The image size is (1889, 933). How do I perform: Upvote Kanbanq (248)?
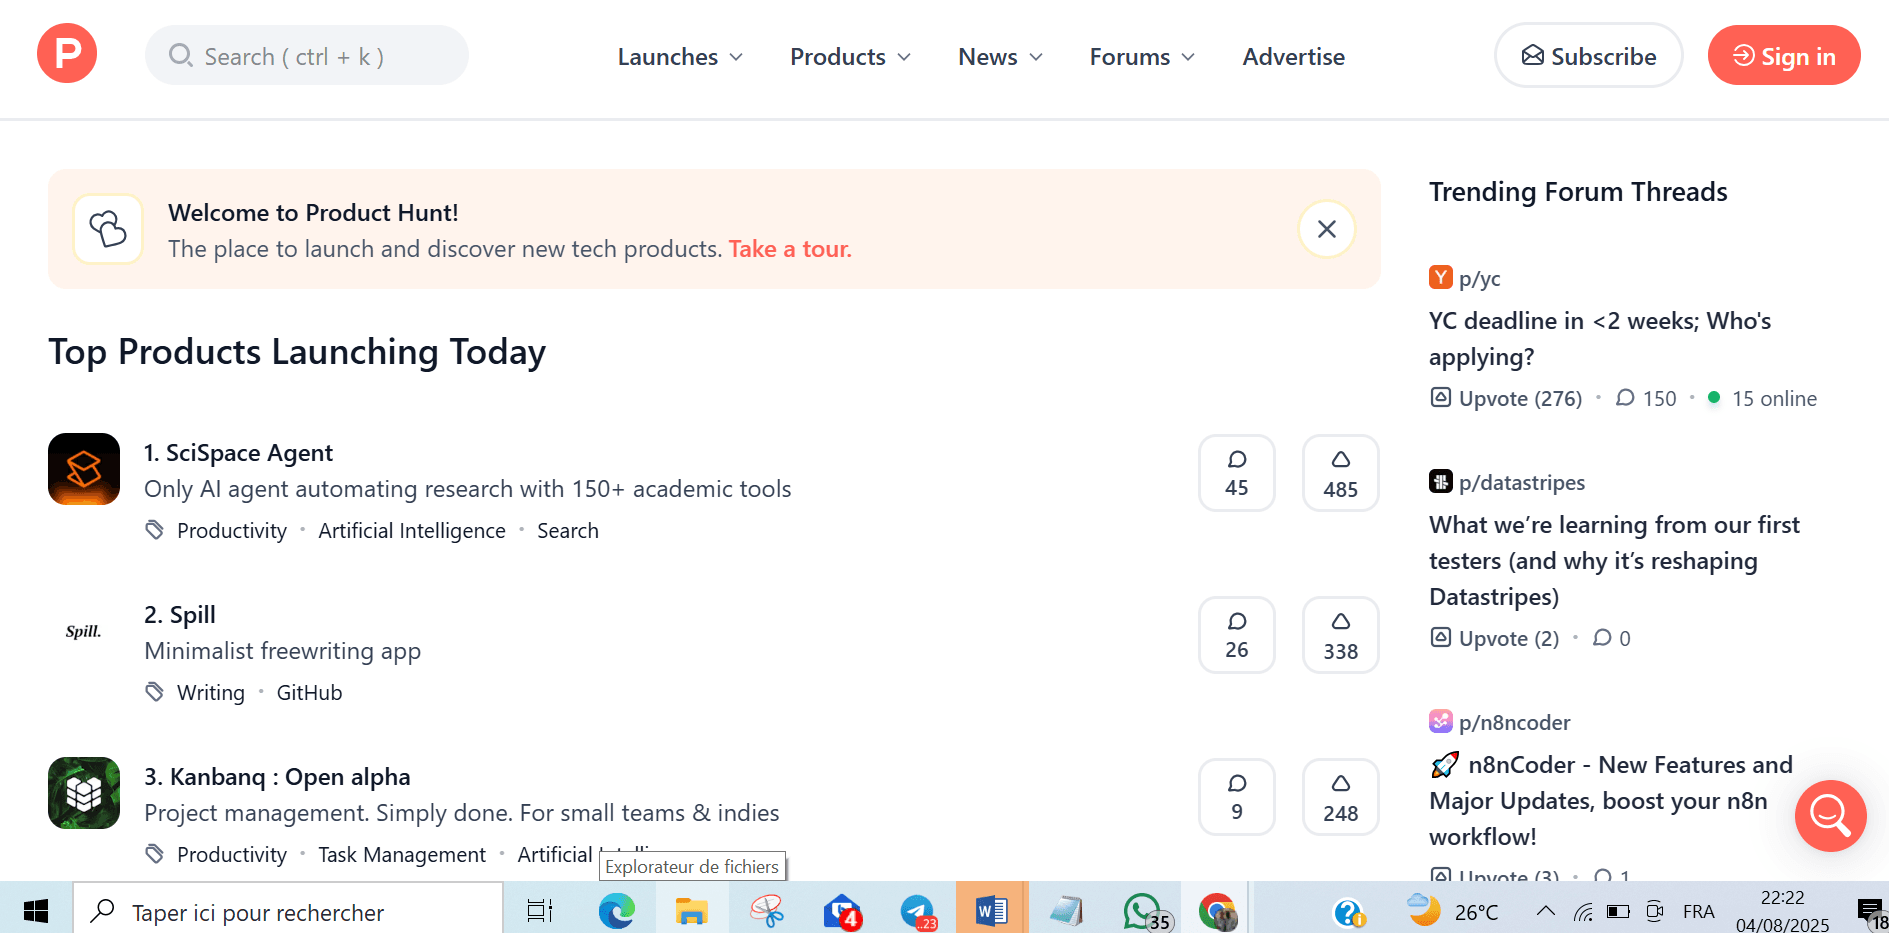click(x=1340, y=797)
